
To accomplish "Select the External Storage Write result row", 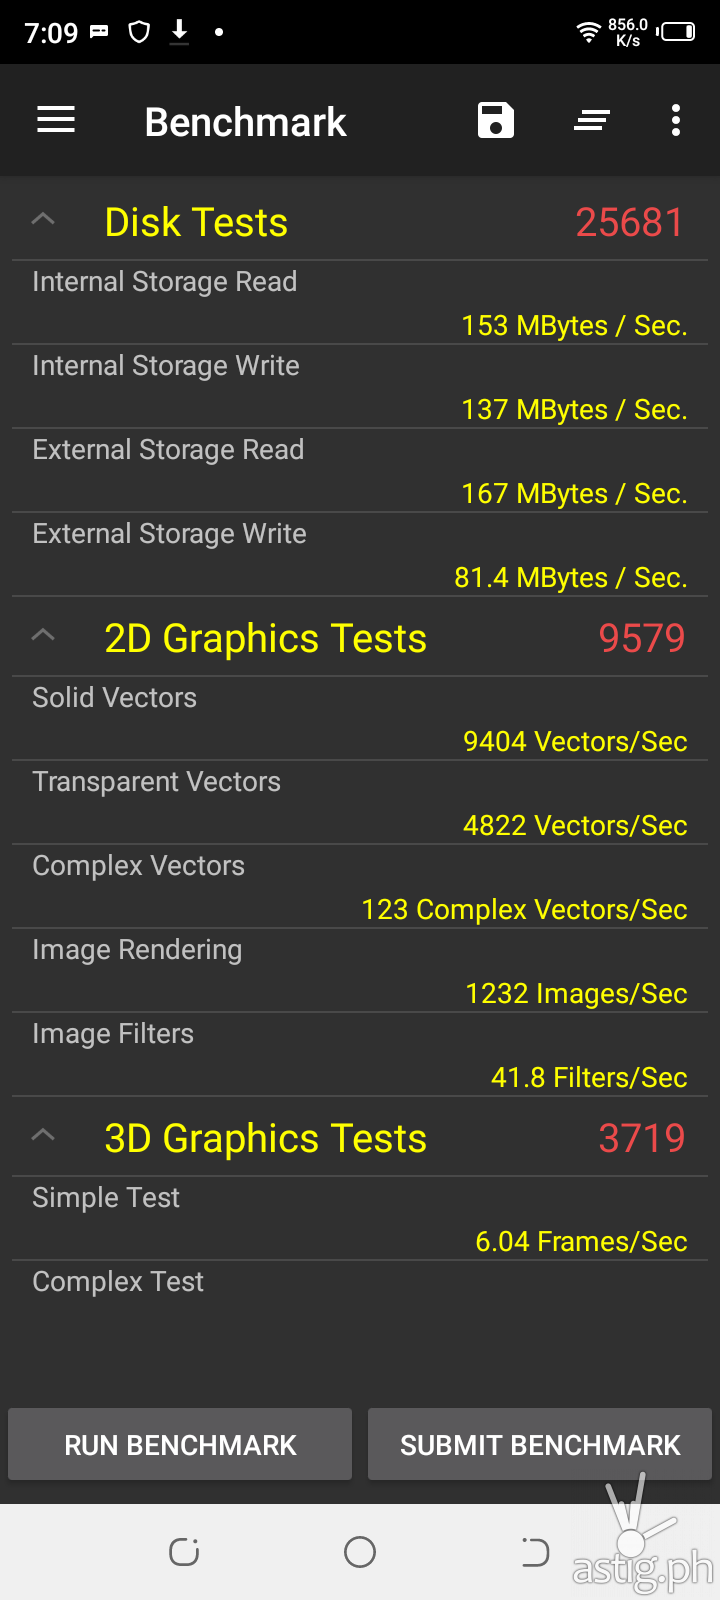I will coord(360,555).
